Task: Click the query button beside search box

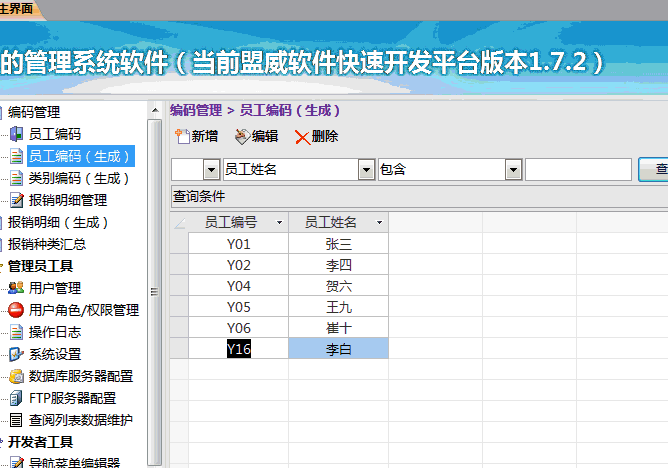Action: (x=655, y=170)
